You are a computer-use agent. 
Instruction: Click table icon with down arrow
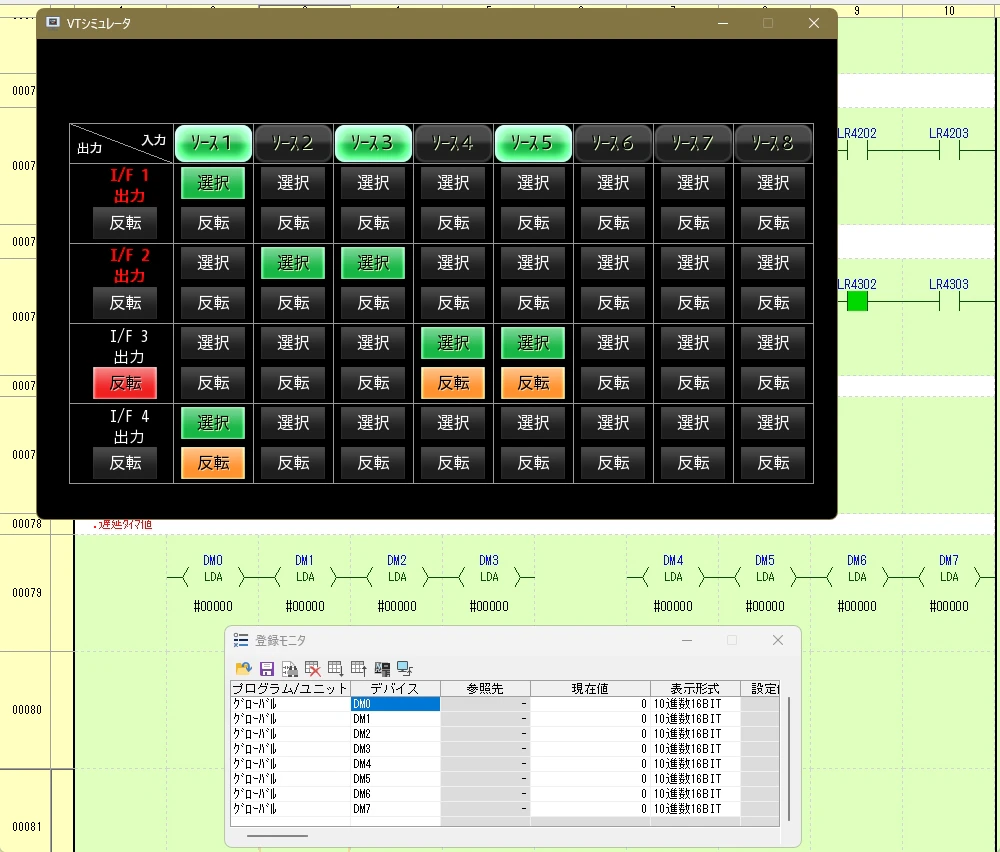point(335,668)
